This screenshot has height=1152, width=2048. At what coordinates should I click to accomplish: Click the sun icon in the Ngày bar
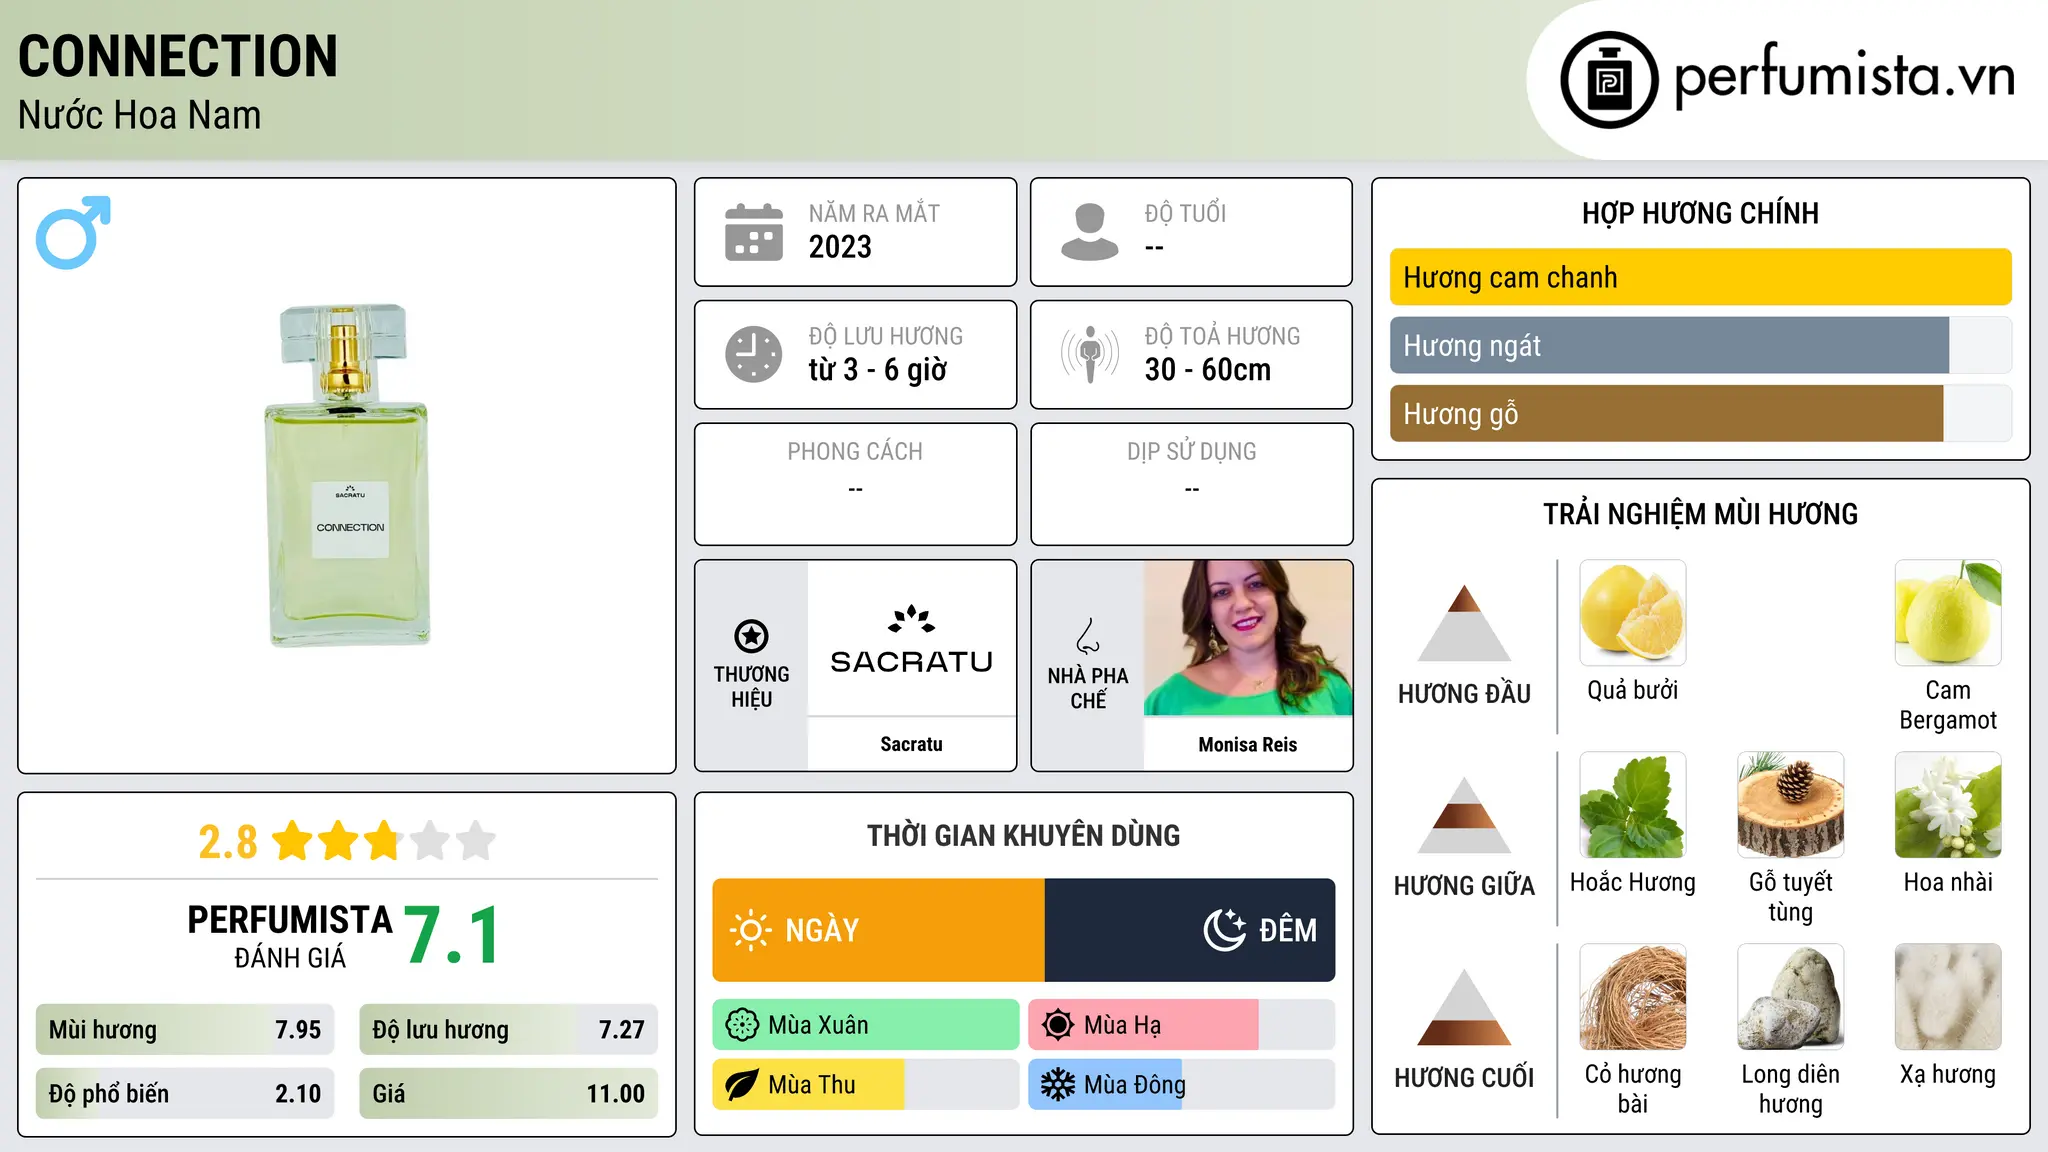tap(750, 930)
